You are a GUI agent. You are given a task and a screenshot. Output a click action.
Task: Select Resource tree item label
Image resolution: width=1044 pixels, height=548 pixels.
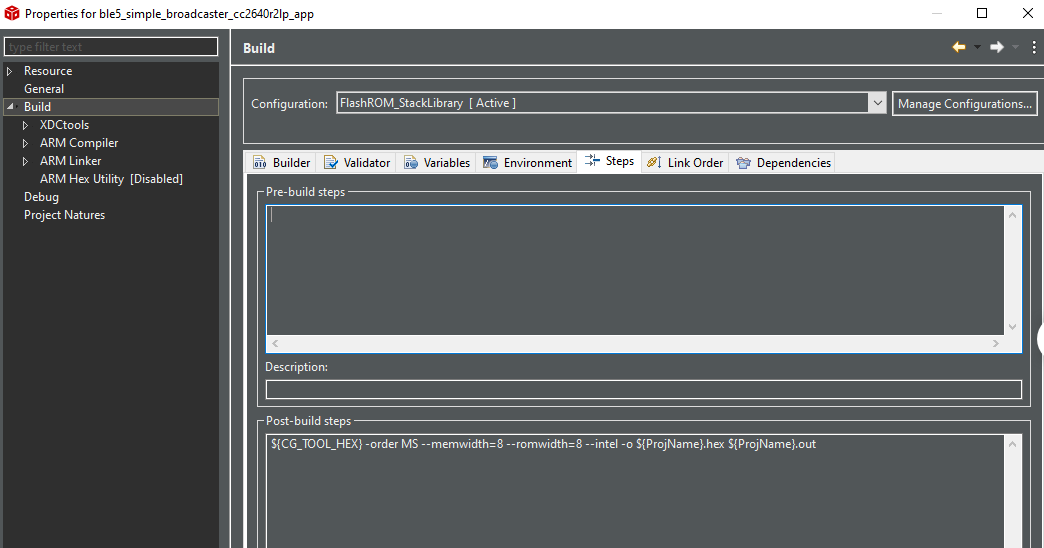click(x=48, y=71)
